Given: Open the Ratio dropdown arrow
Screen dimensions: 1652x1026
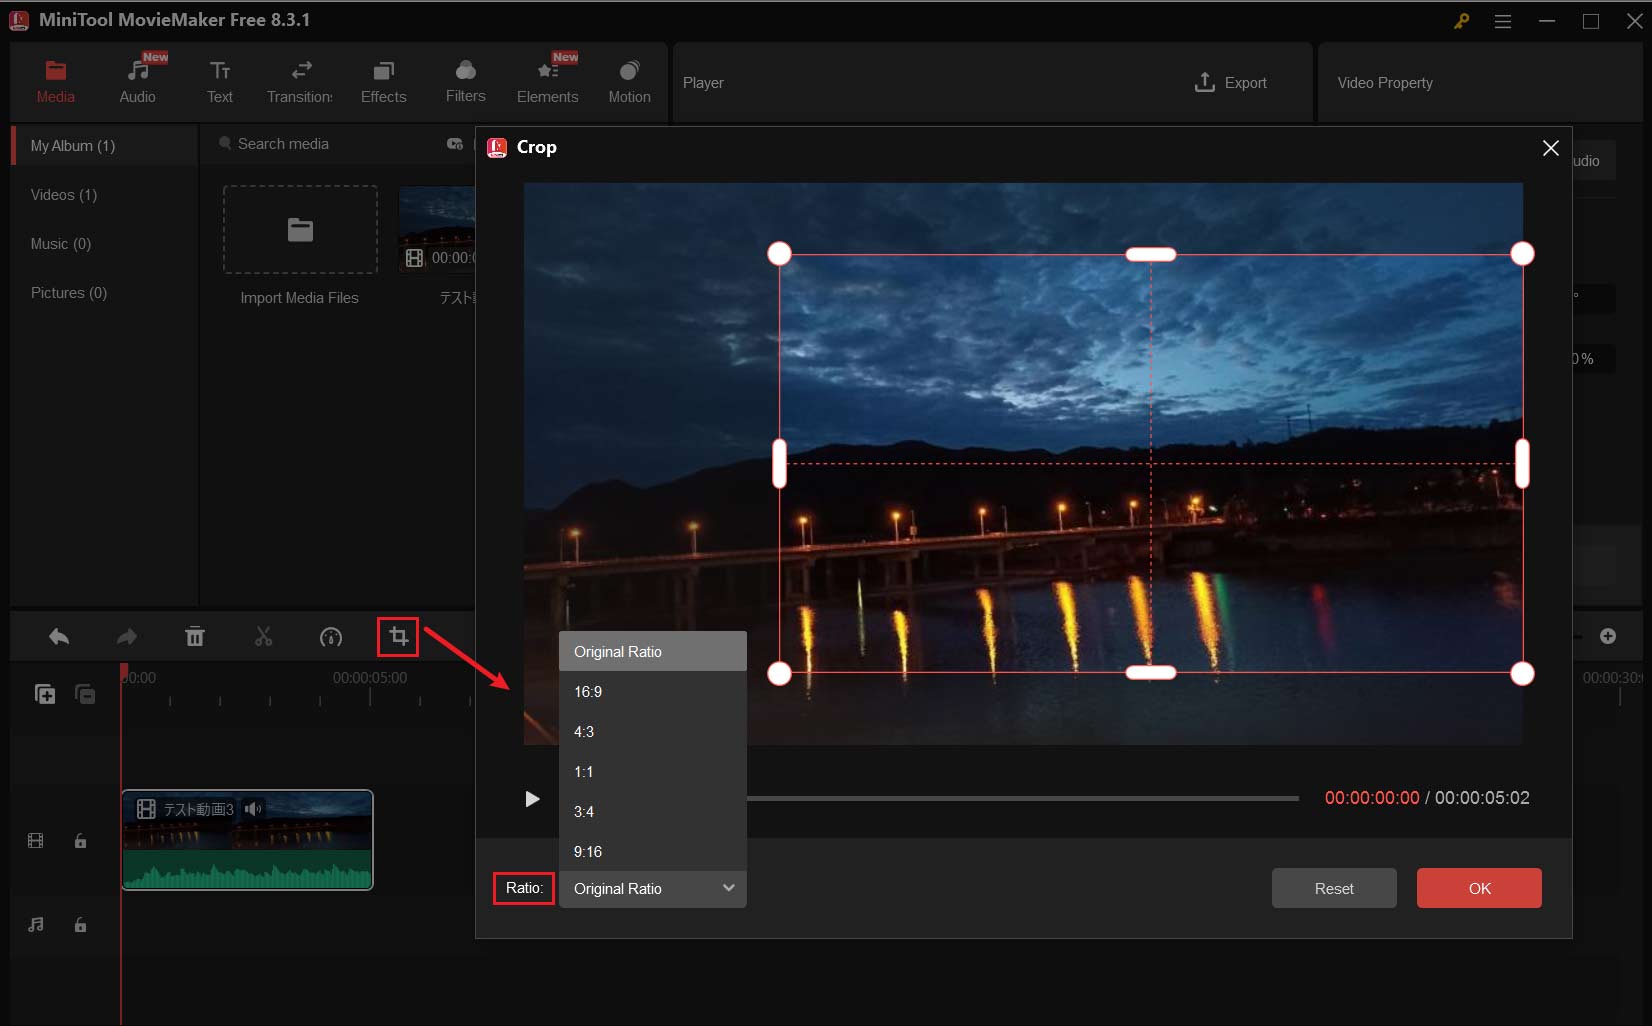Looking at the screenshot, I should point(728,888).
